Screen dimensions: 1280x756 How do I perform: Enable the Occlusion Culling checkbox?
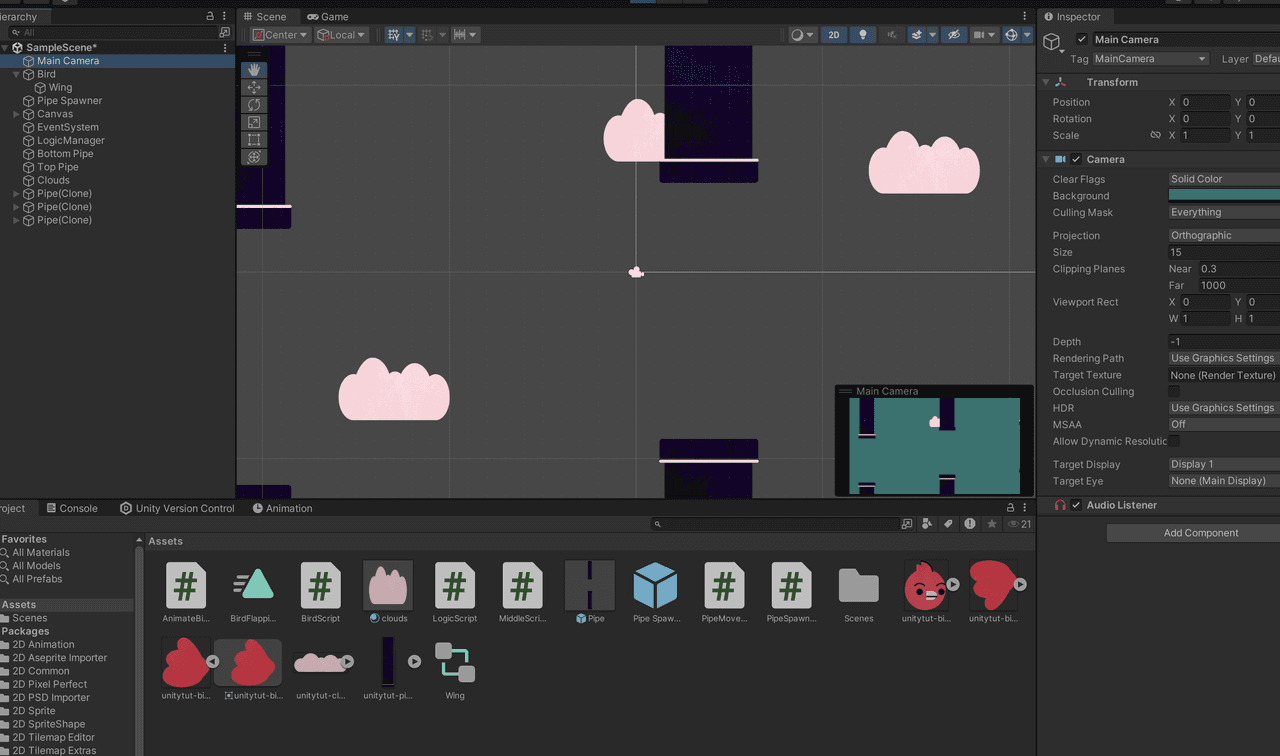tap(1175, 392)
